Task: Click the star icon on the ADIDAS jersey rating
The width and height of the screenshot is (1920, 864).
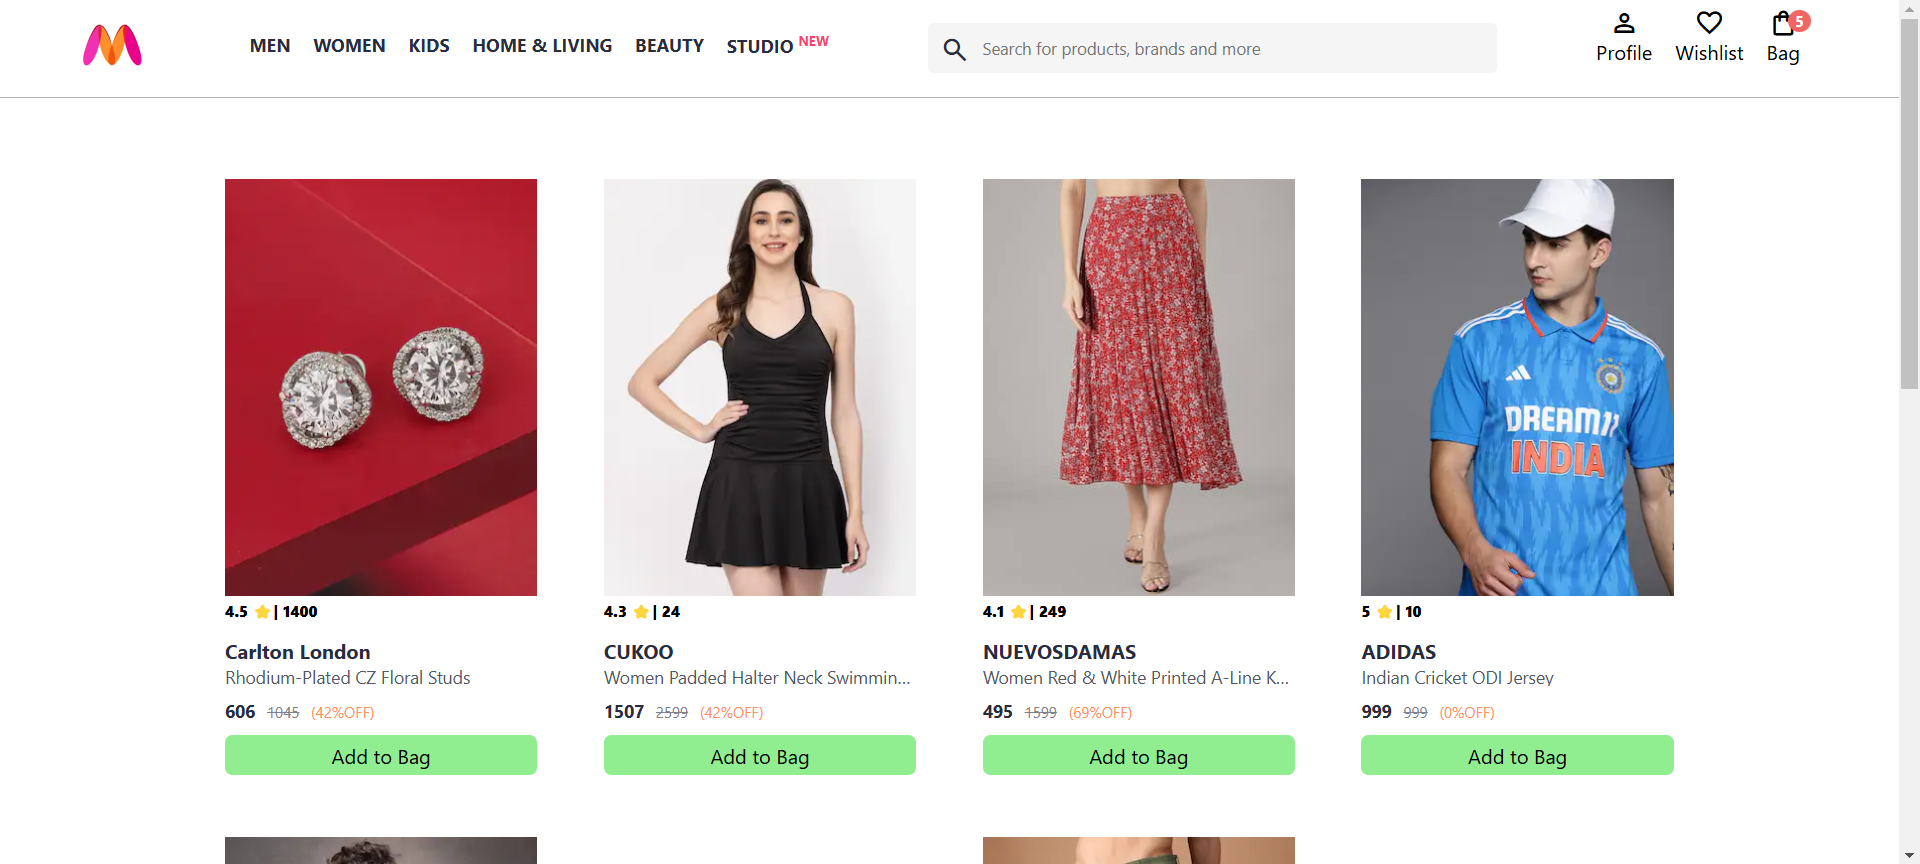Action: tap(1385, 611)
